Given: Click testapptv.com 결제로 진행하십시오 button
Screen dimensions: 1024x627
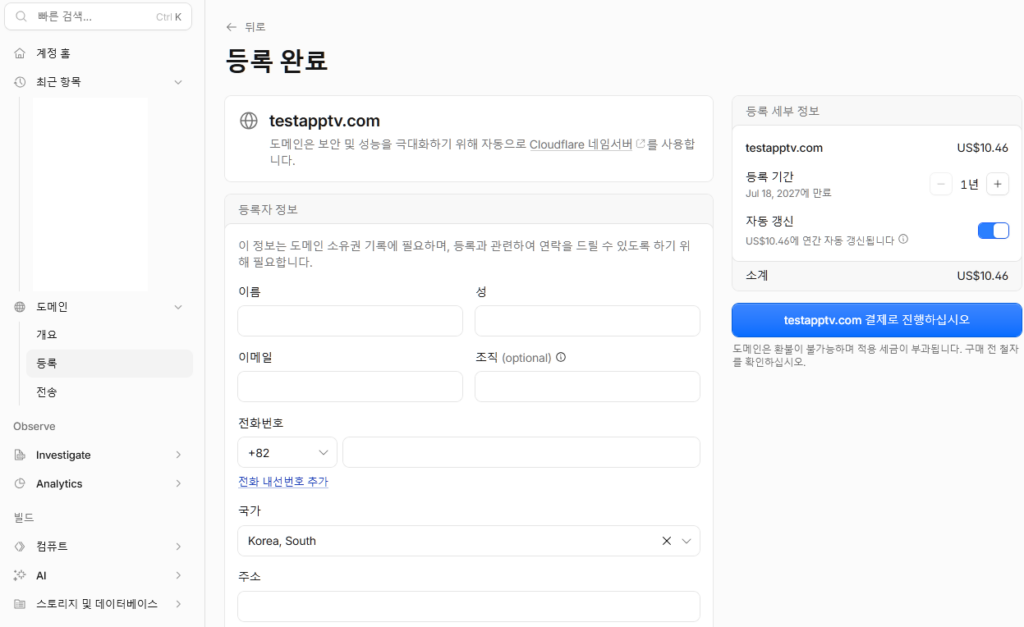Looking at the screenshot, I should pyautogui.click(x=876, y=320).
